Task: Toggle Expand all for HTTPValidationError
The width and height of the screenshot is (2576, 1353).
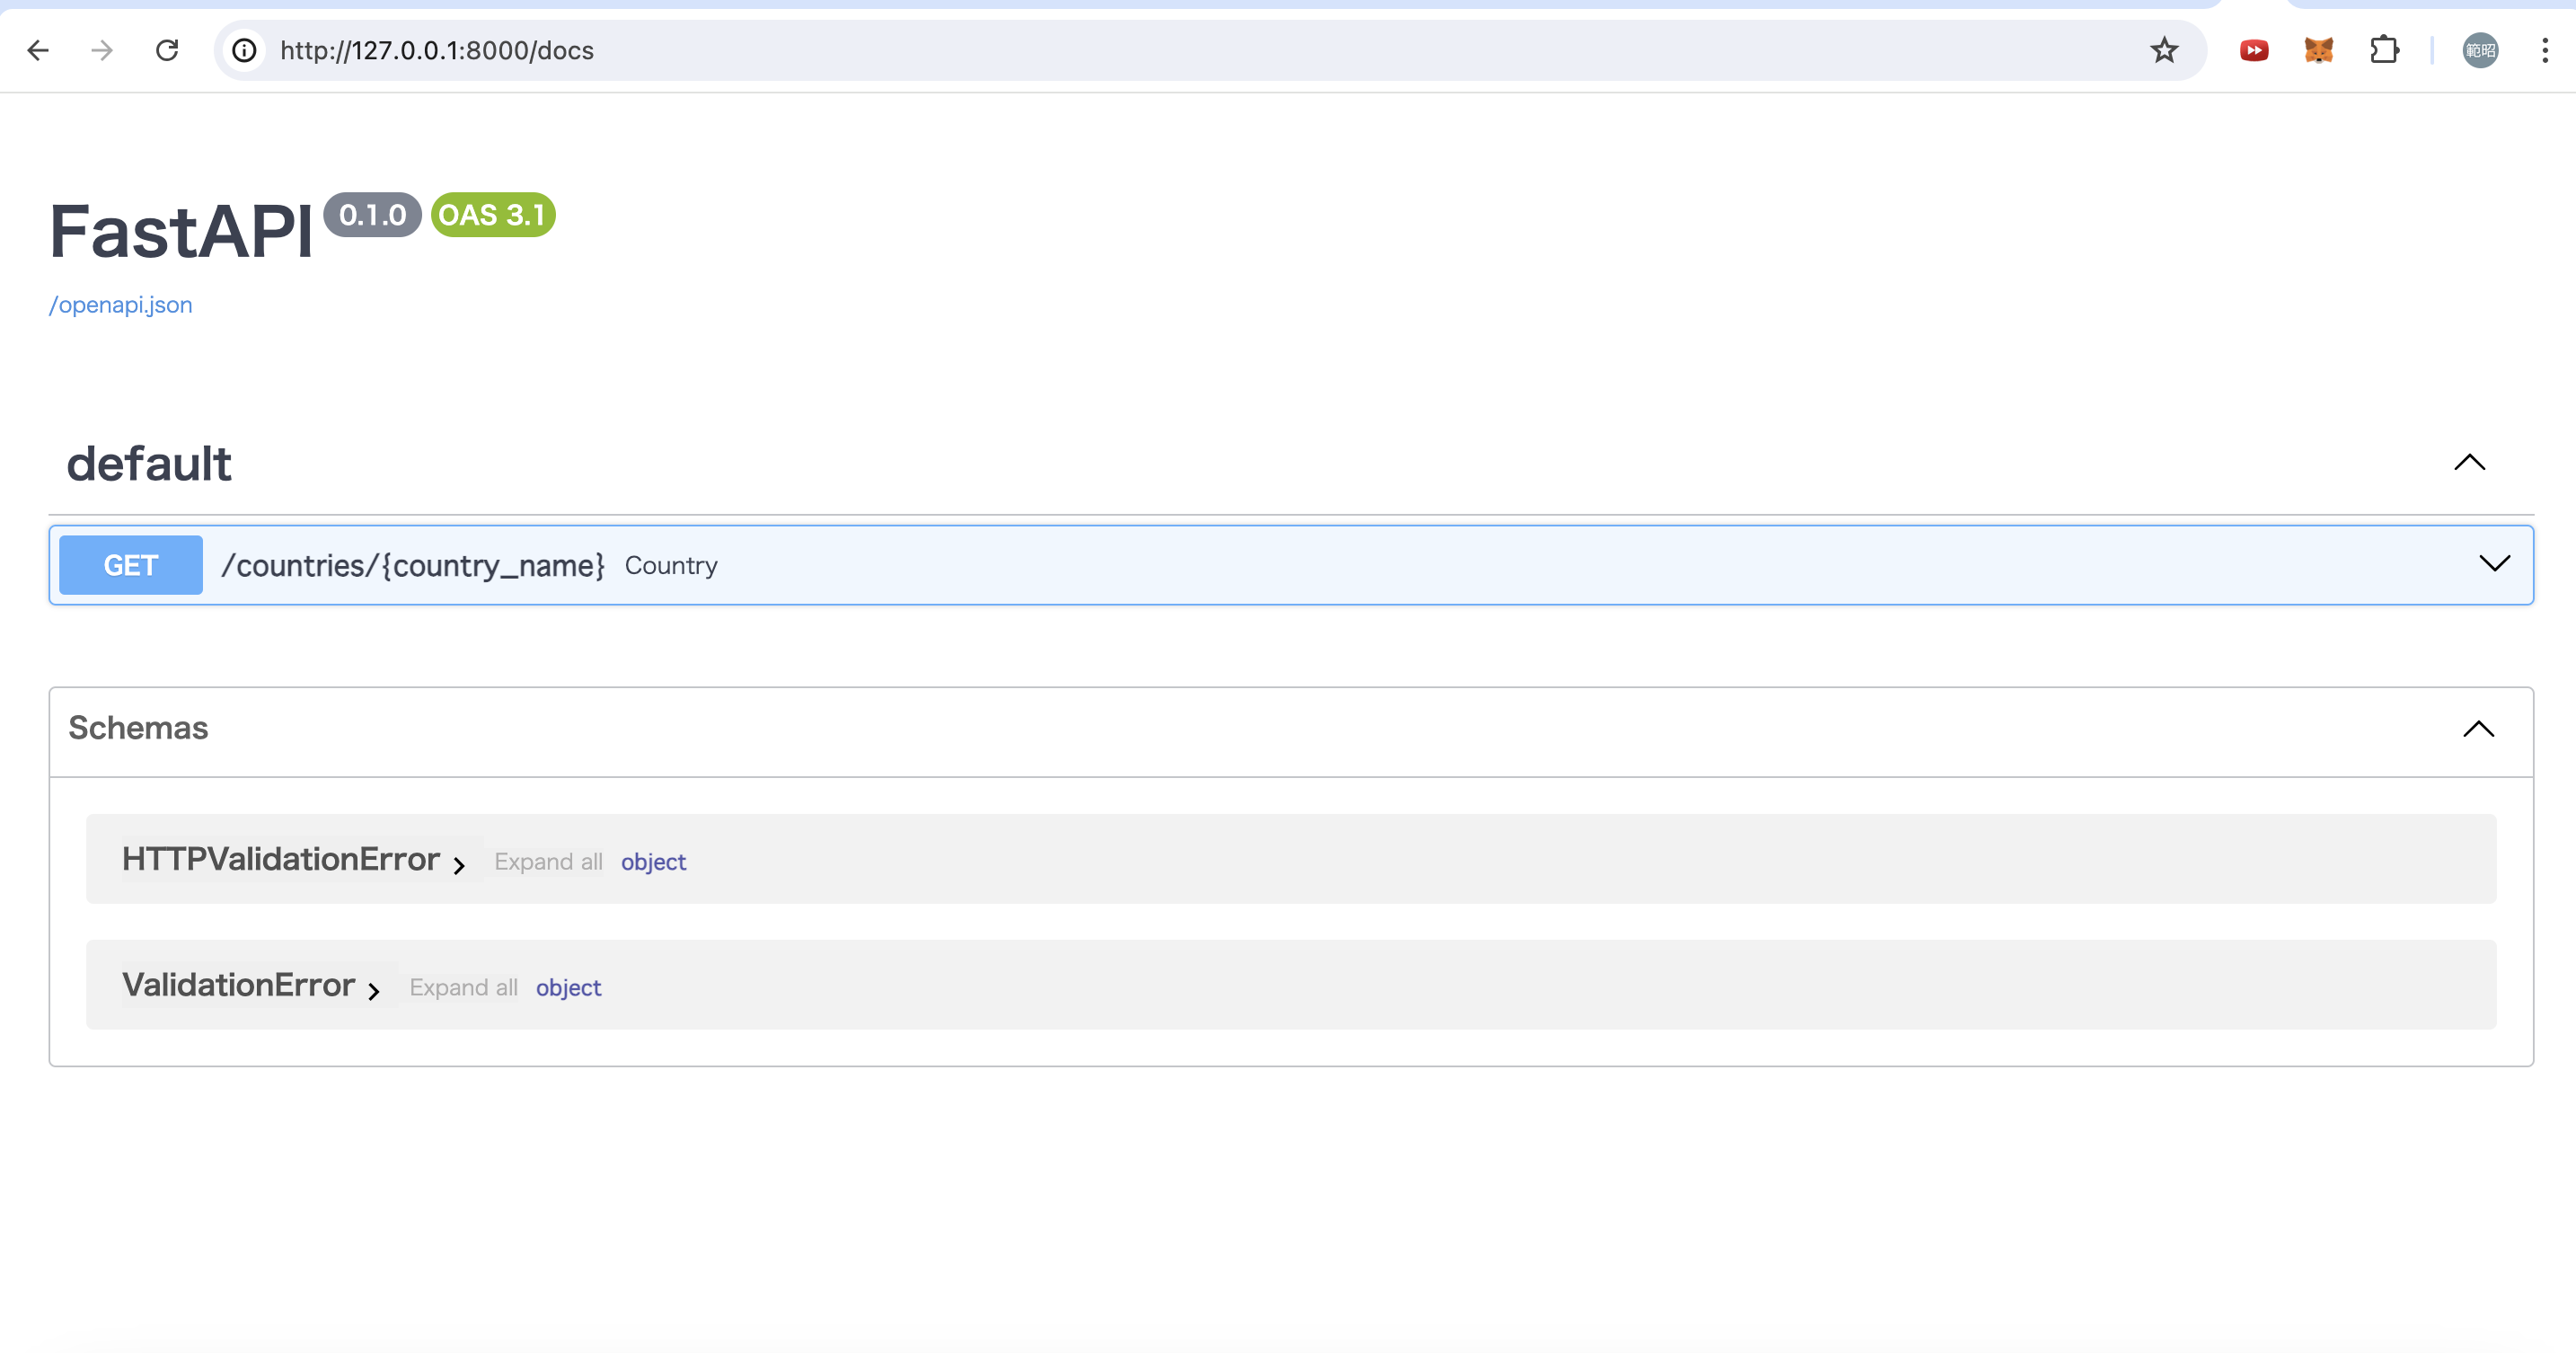Action: point(548,861)
